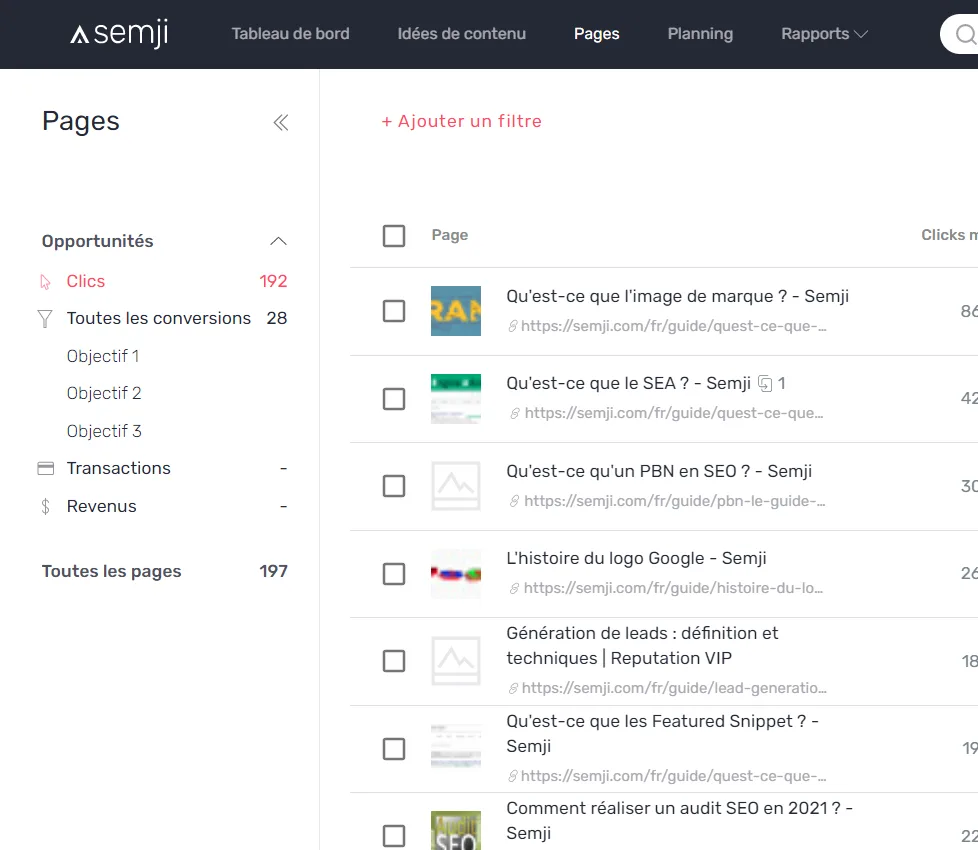
Task: Click the Semji logo
Action: pos(119,34)
